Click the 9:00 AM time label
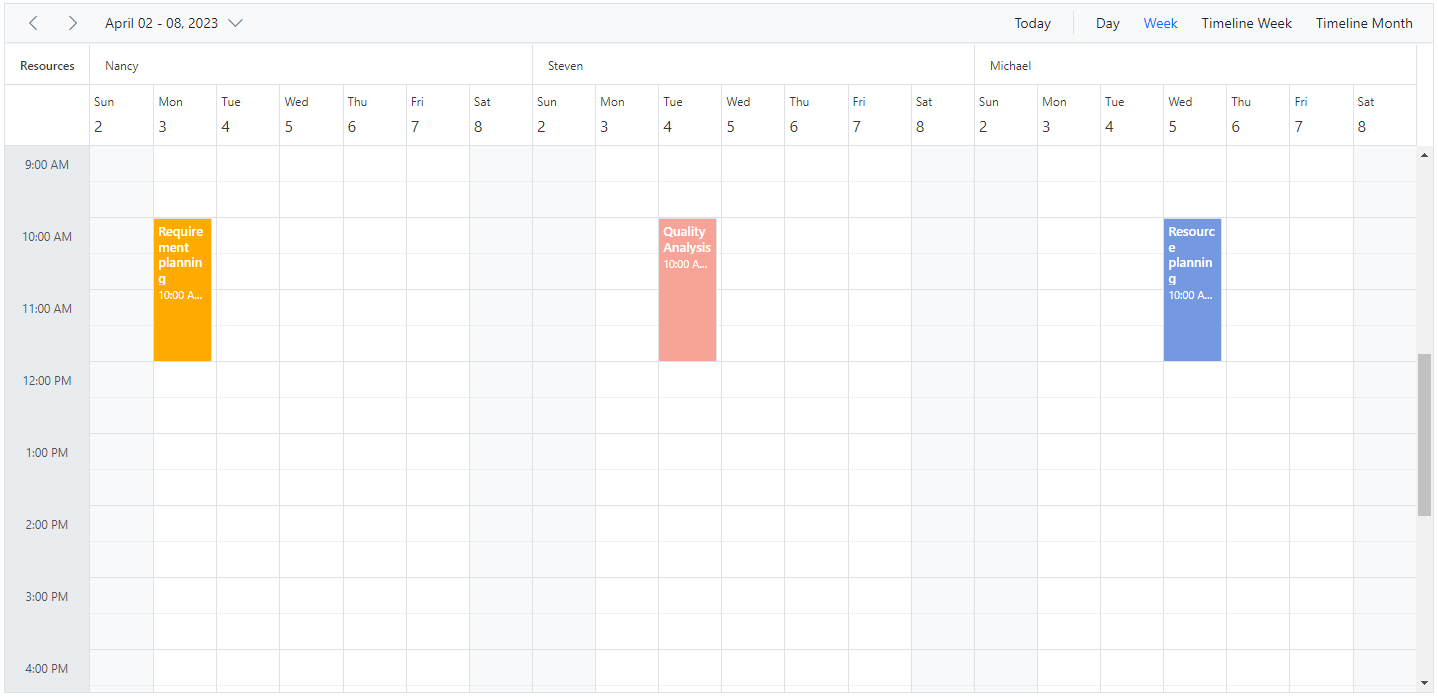This screenshot has width=1438, height=697. click(x=47, y=165)
